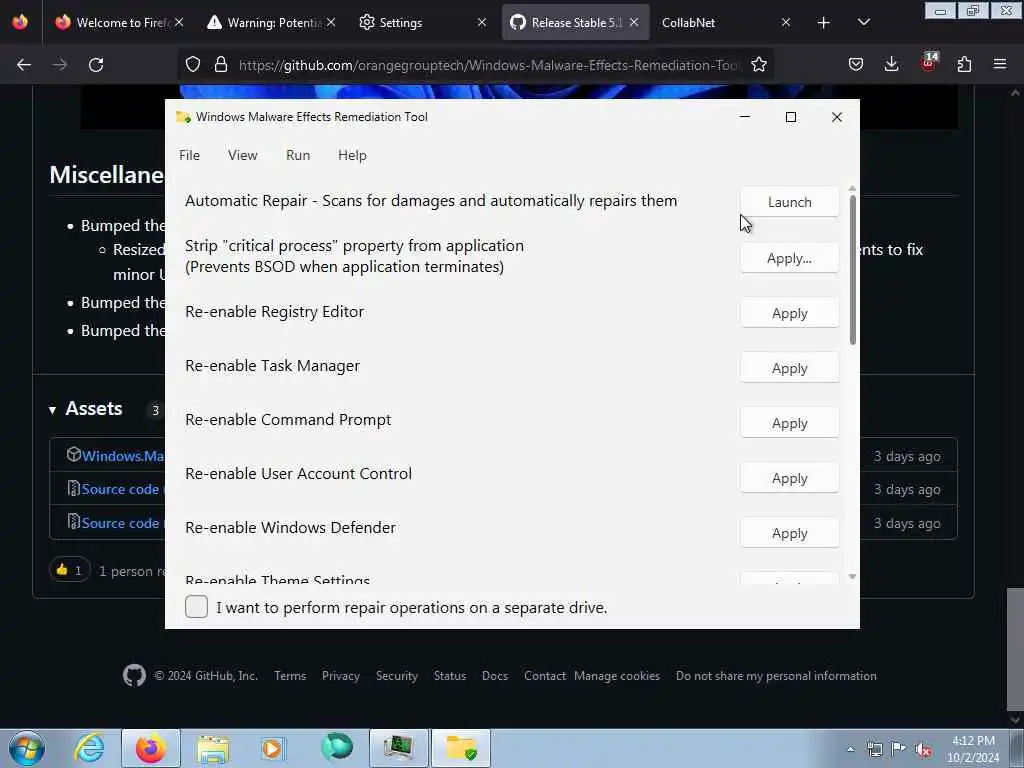Click Do not share my personal information

(x=776, y=676)
